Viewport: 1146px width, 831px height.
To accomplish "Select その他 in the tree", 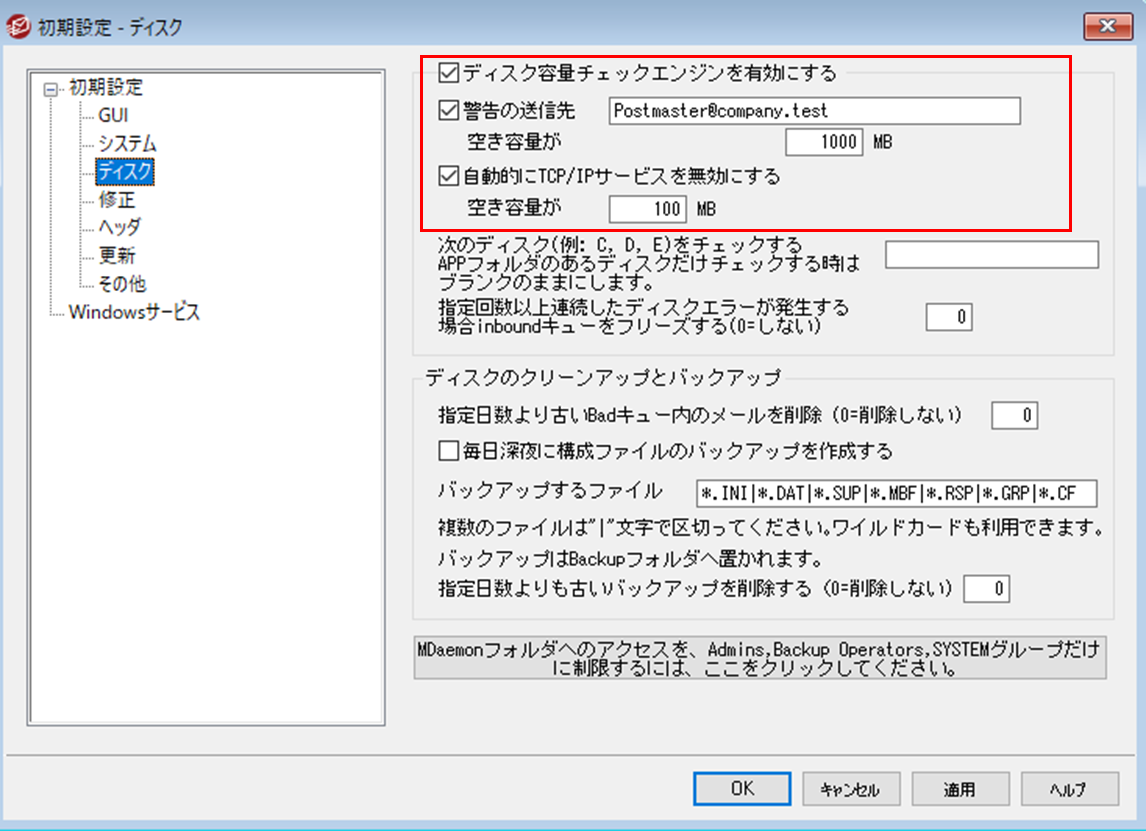I will pos(121,284).
